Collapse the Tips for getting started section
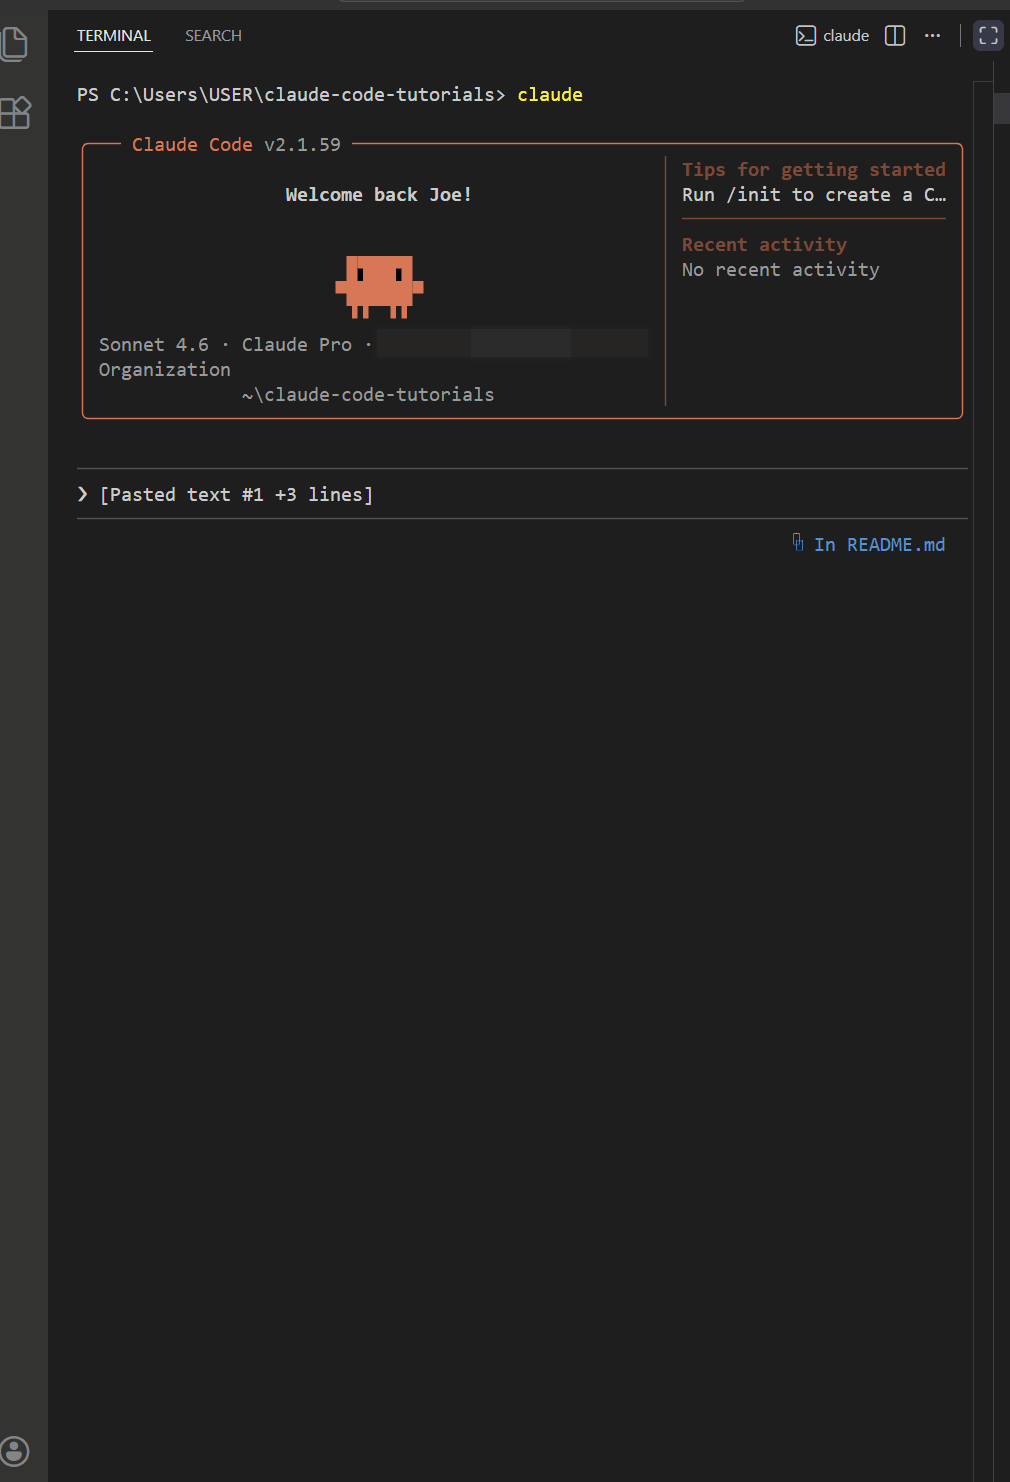1010x1482 pixels. [813, 169]
